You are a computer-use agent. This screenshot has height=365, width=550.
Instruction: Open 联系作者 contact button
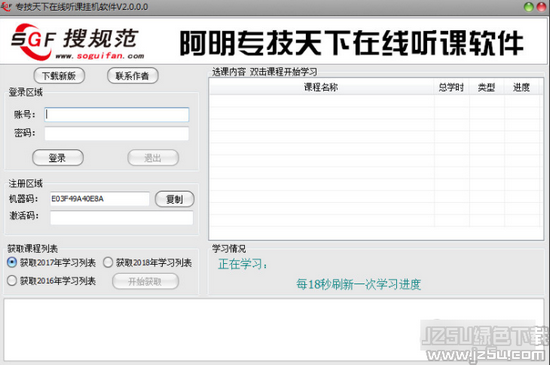click(133, 76)
